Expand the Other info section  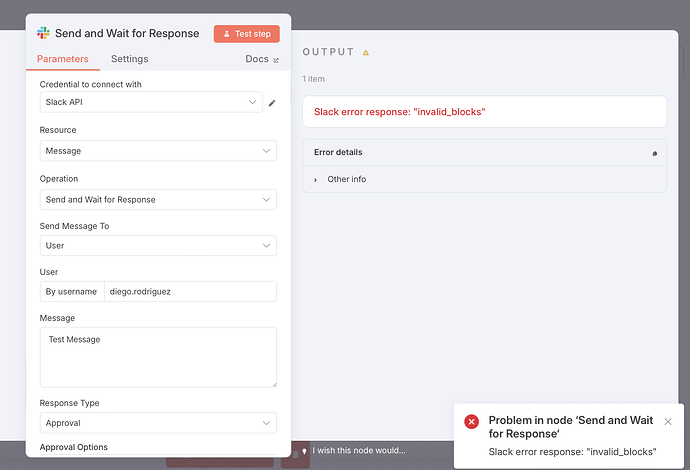point(340,180)
